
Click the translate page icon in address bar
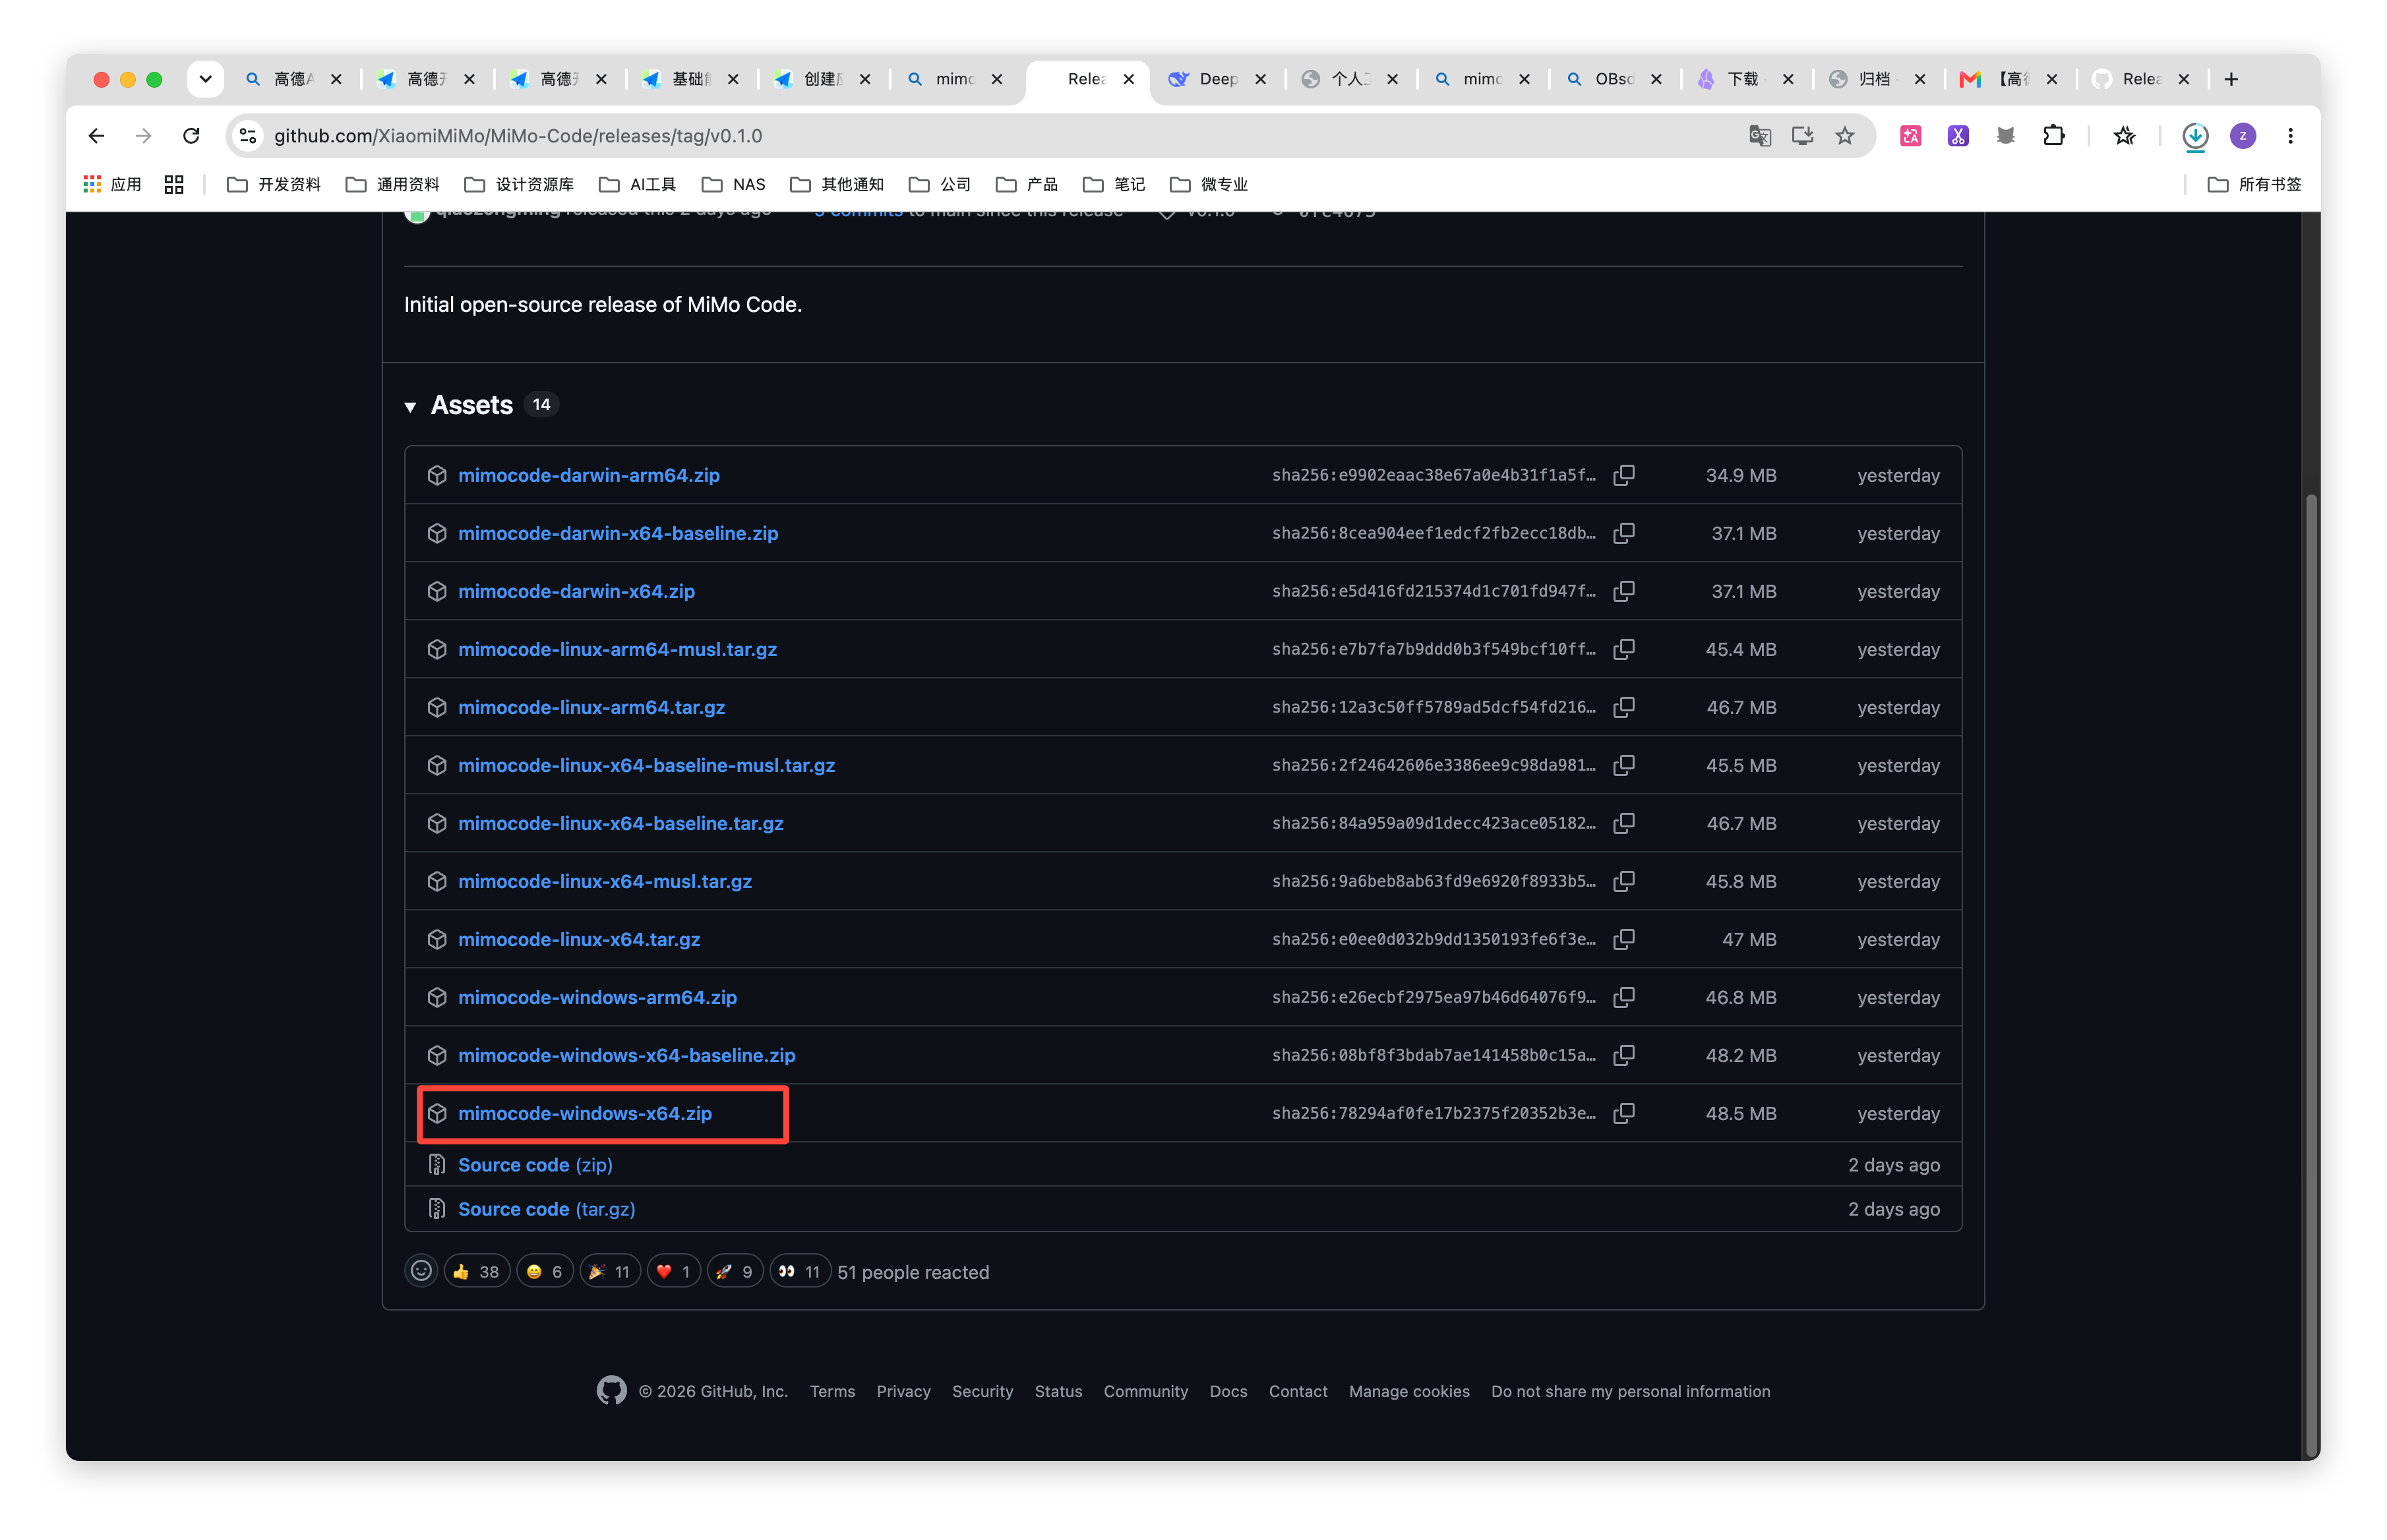(1760, 136)
